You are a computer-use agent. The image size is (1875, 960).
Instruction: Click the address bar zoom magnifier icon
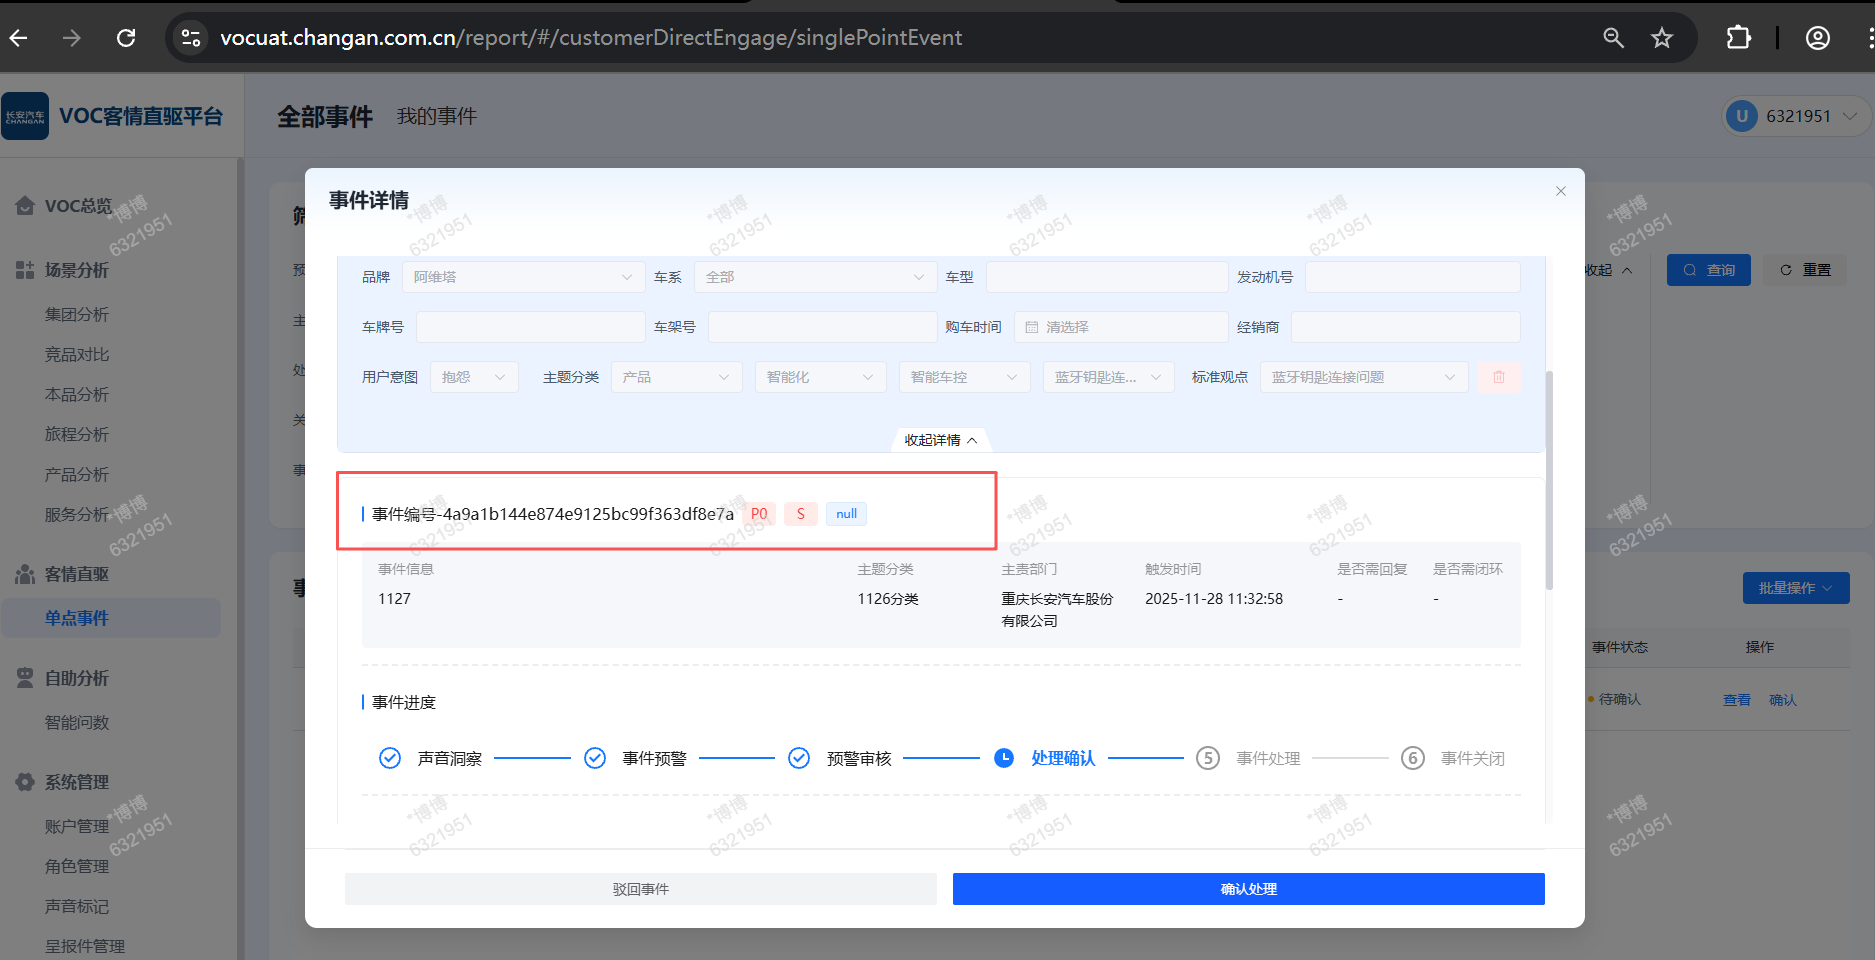[1613, 38]
